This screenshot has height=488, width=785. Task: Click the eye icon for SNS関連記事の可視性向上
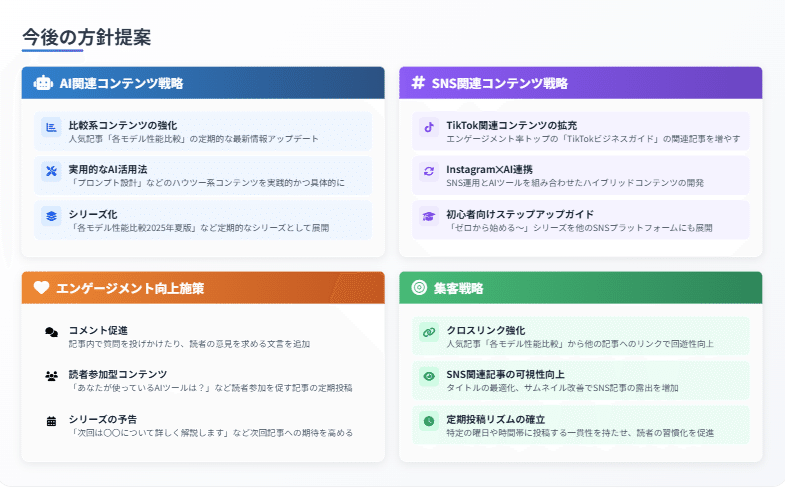coord(429,376)
